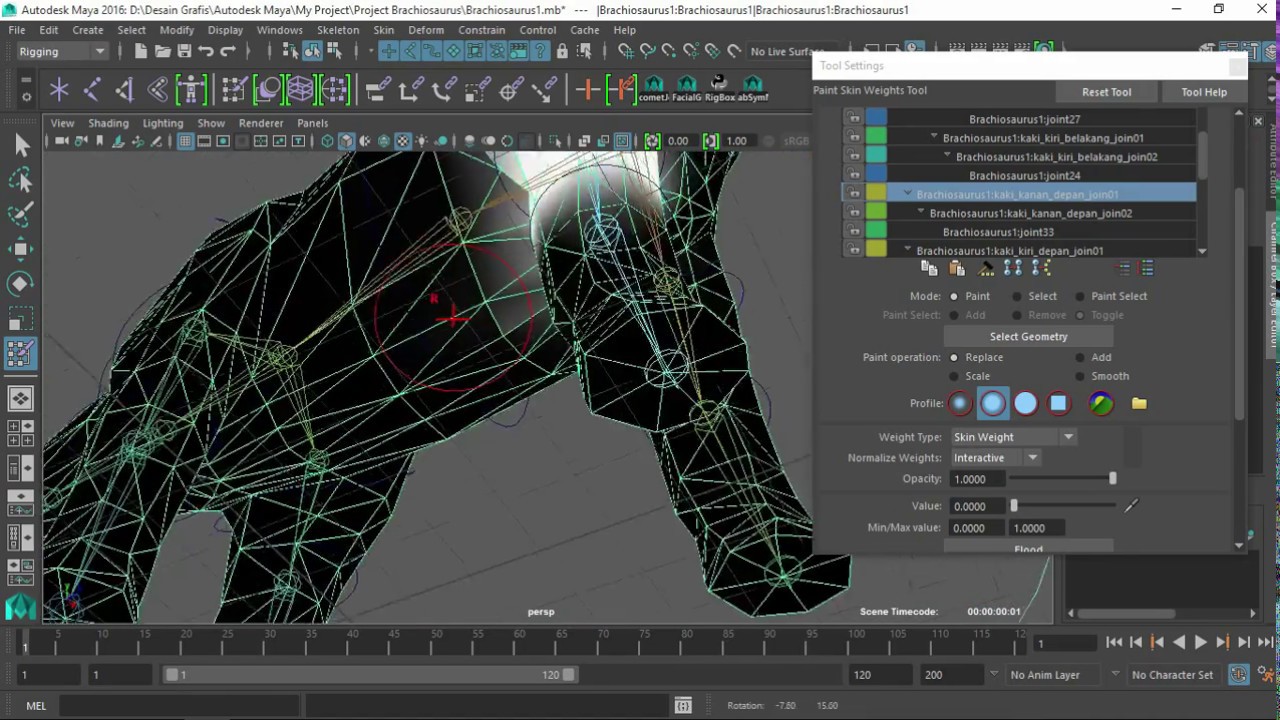The height and width of the screenshot is (720, 1280).
Task: Choose the Paint Selection tool in toolbox
Action: (x=21, y=215)
